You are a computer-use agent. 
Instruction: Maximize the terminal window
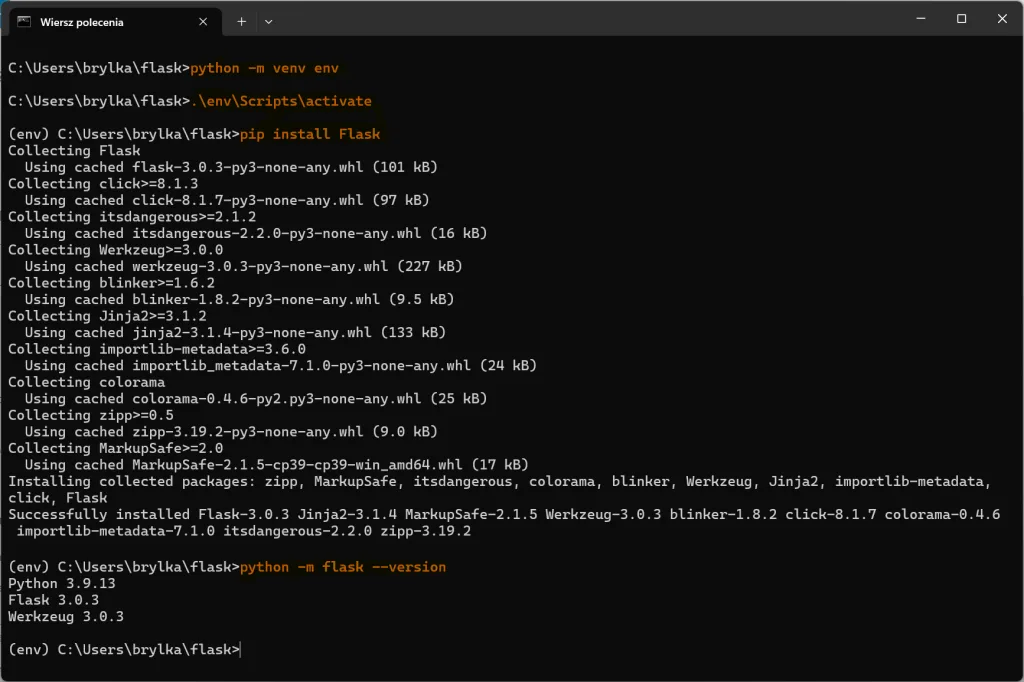[x=961, y=19]
